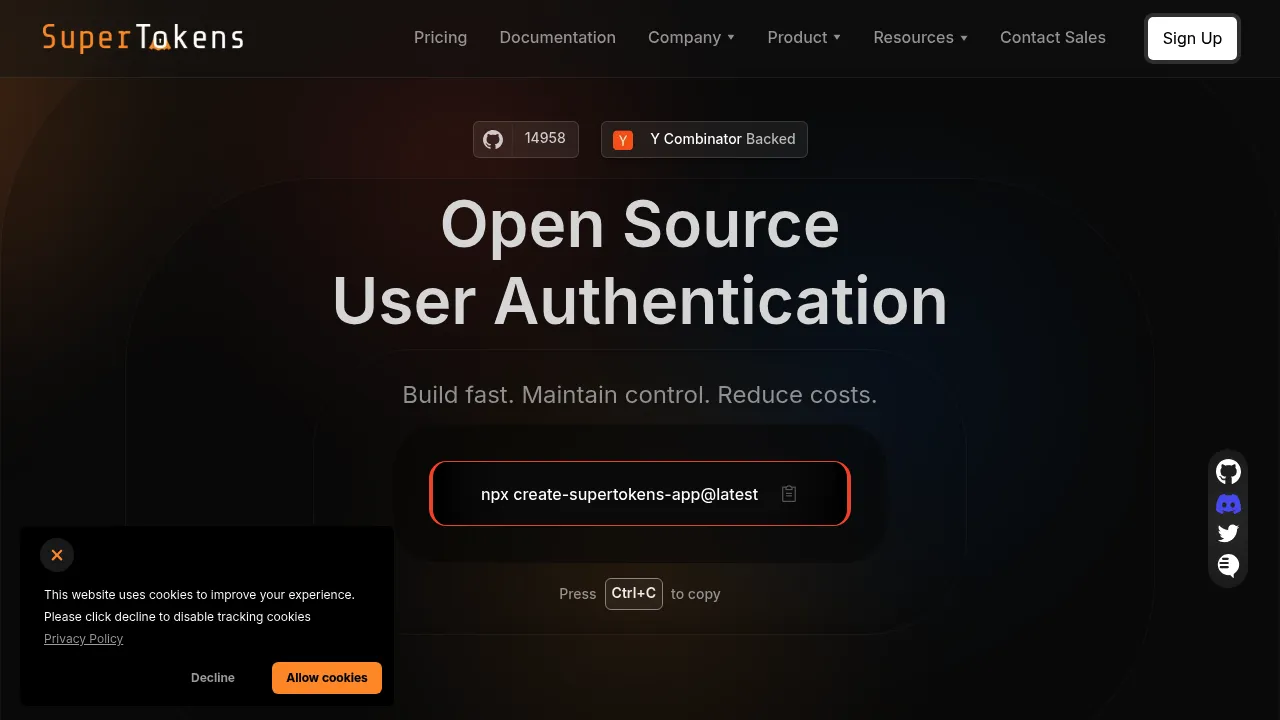The height and width of the screenshot is (720, 1280).
Task: Click the npx create-supertokens-app@latest command box
Action: (x=640, y=493)
